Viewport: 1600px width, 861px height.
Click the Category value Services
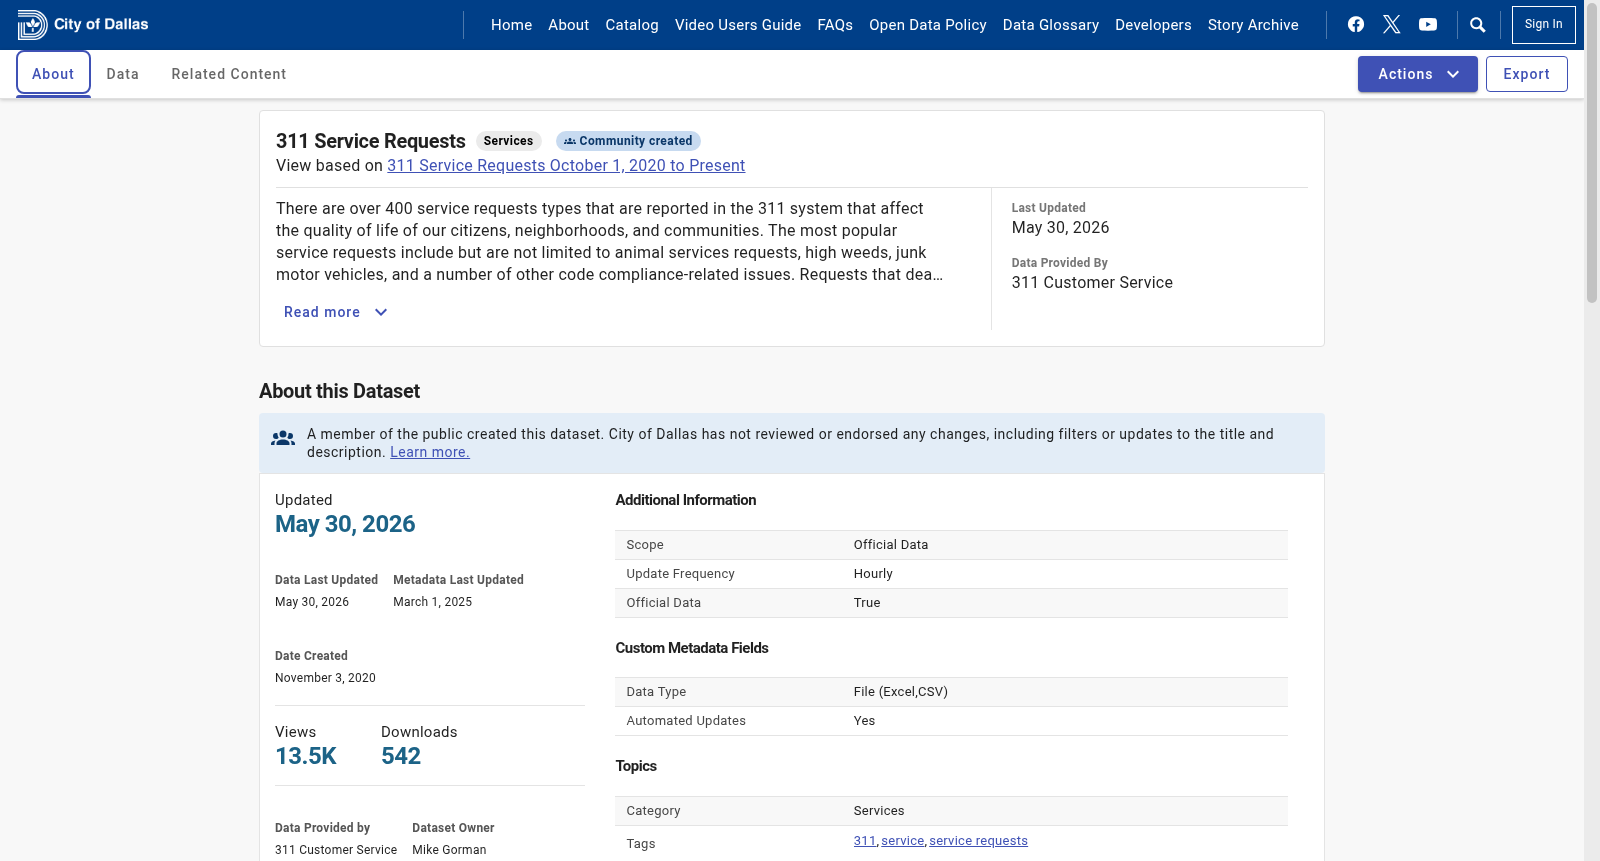[x=879, y=811]
